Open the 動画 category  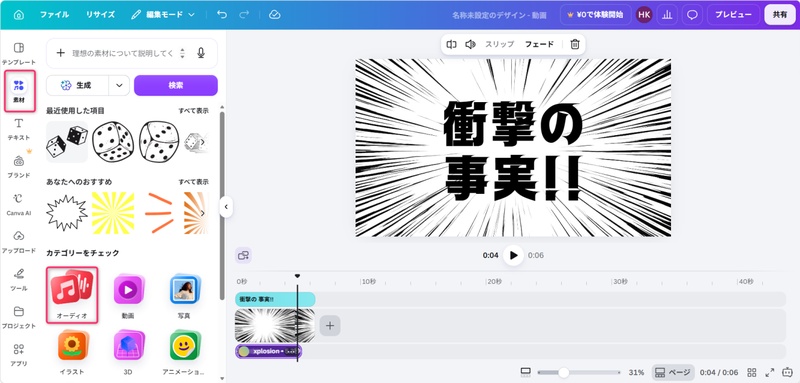coord(128,296)
